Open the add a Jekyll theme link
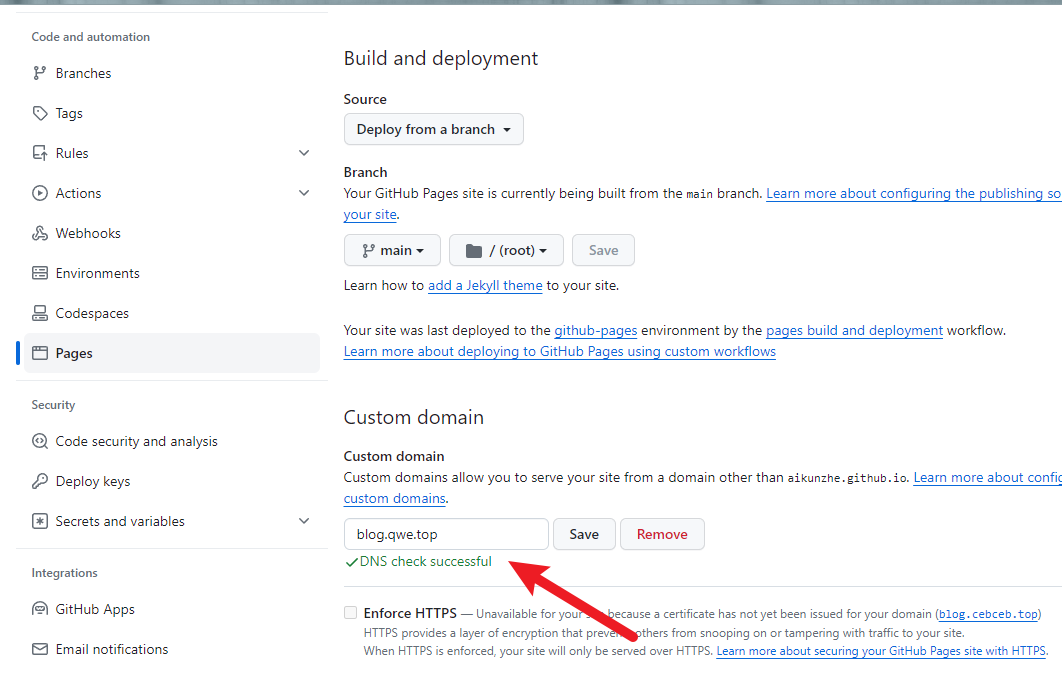The width and height of the screenshot is (1062, 689). coord(485,285)
